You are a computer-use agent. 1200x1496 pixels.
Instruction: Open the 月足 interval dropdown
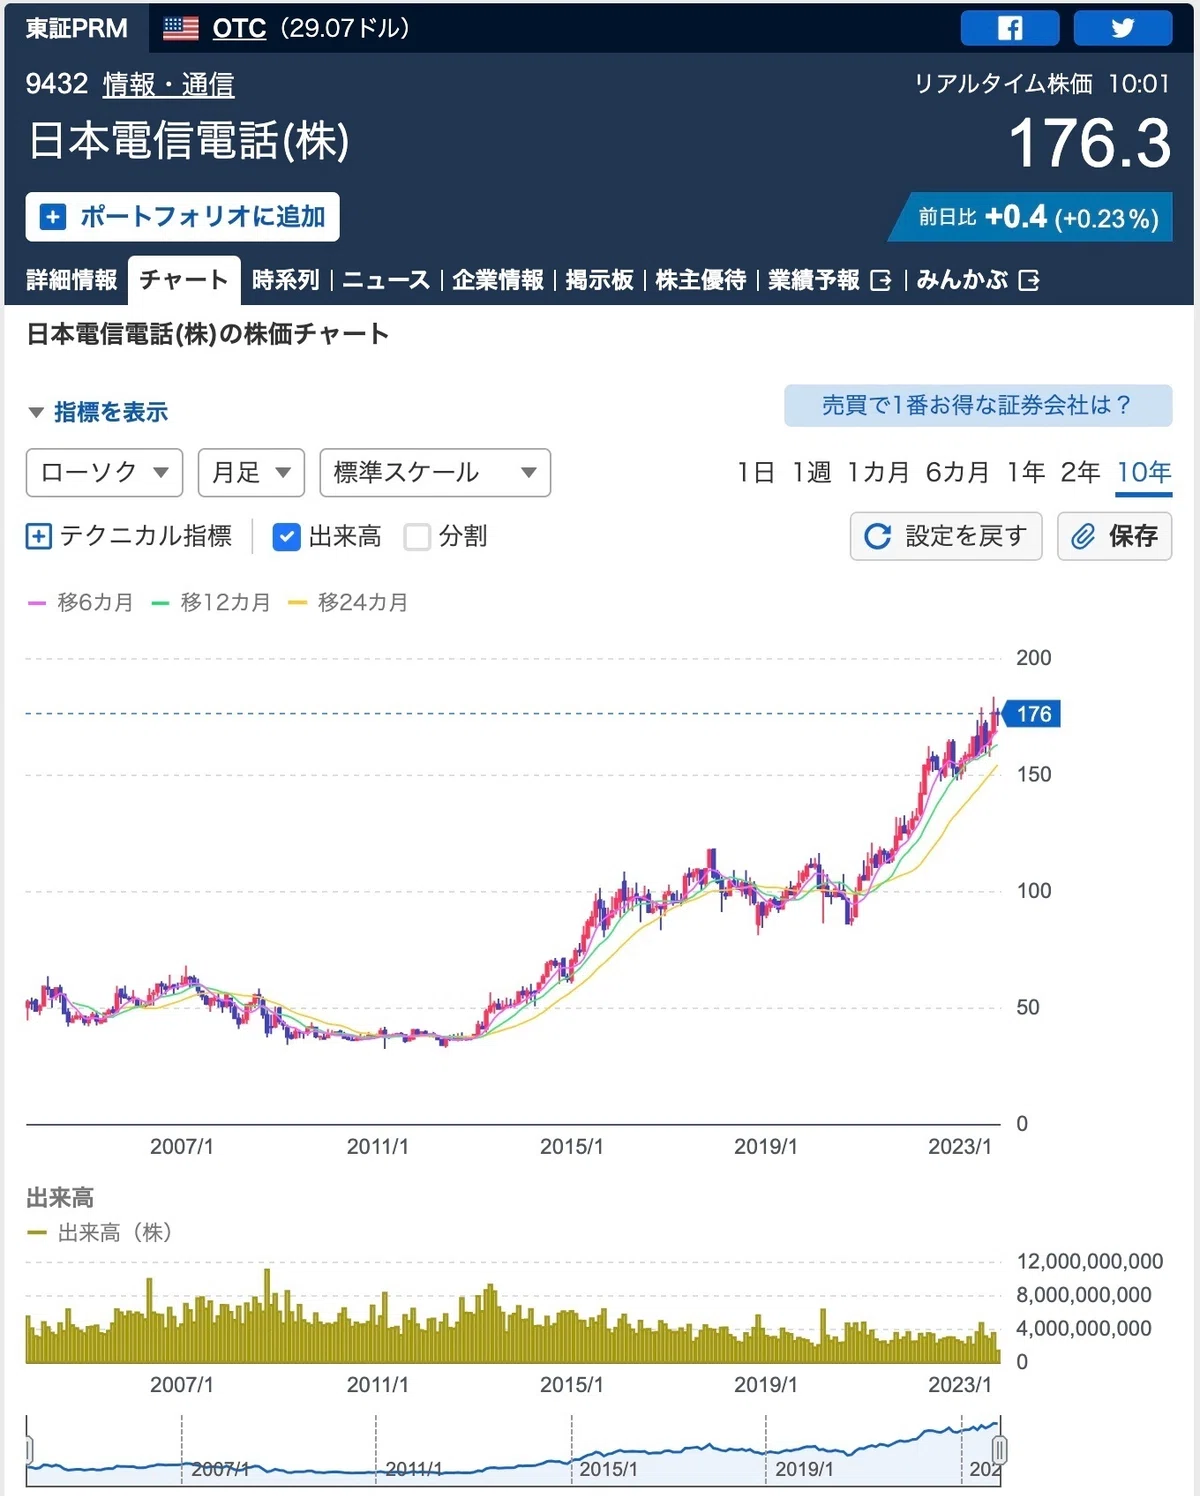tap(251, 473)
